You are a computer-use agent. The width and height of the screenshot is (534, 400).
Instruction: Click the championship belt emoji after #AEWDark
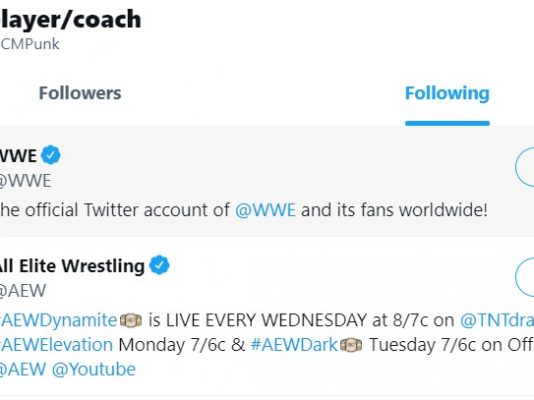pos(351,345)
